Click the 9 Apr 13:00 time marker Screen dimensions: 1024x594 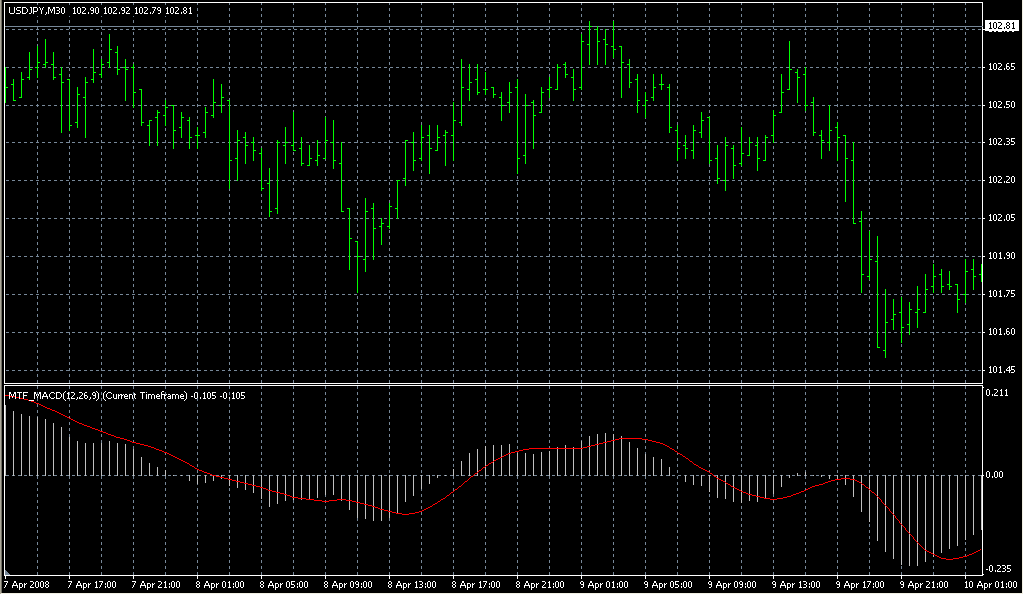[797, 584]
